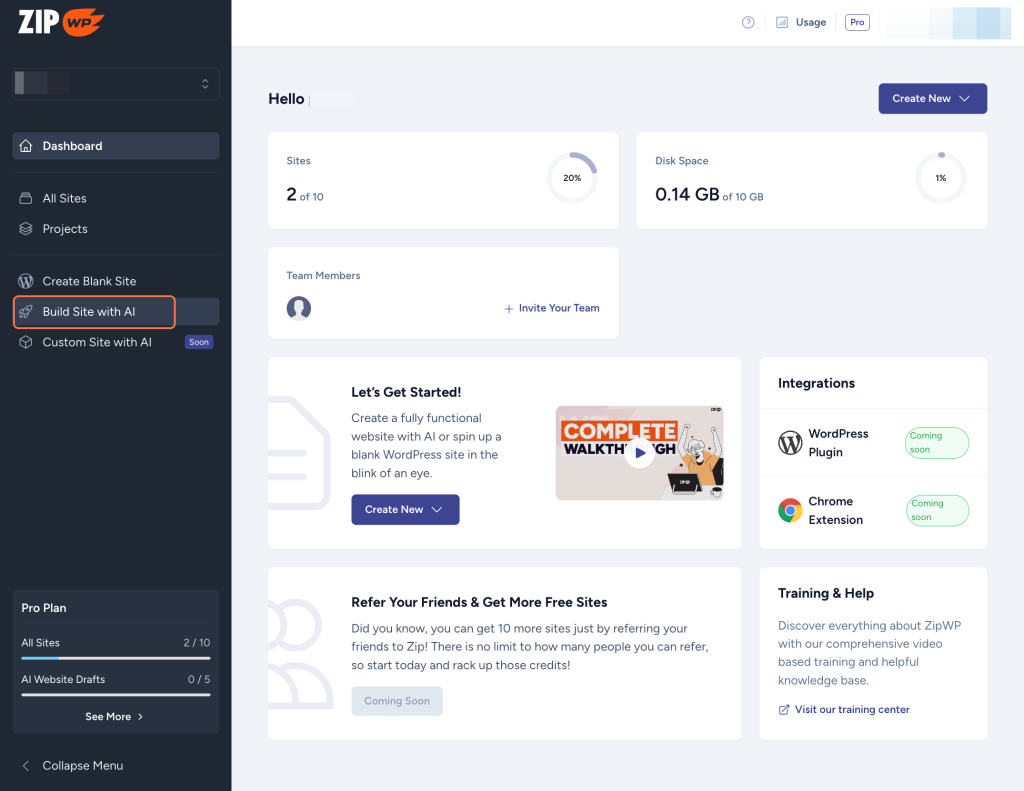Click the rocket icon for Build Site with AI
Image resolution: width=1024 pixels, height=791 pixels.
[x=24, y=311]
